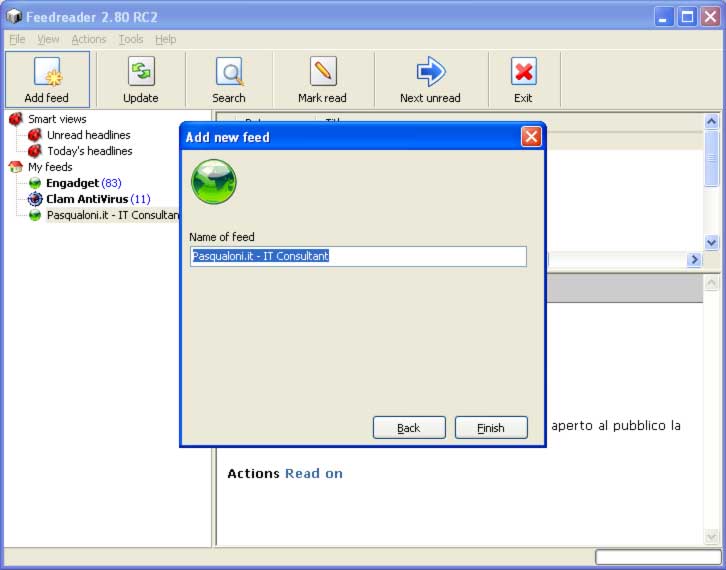Click the My feeds house icon

[x=15, y=167]
